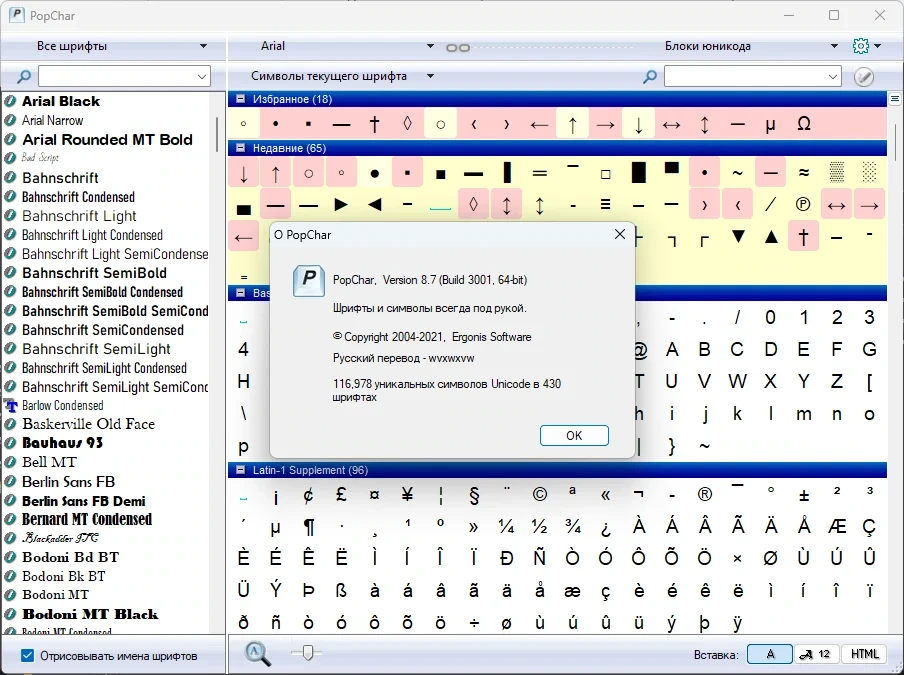The image size is (904, 675).
Task: Pick the registered sign in Latin-1 Supplement
Action: tap(705, 495)
